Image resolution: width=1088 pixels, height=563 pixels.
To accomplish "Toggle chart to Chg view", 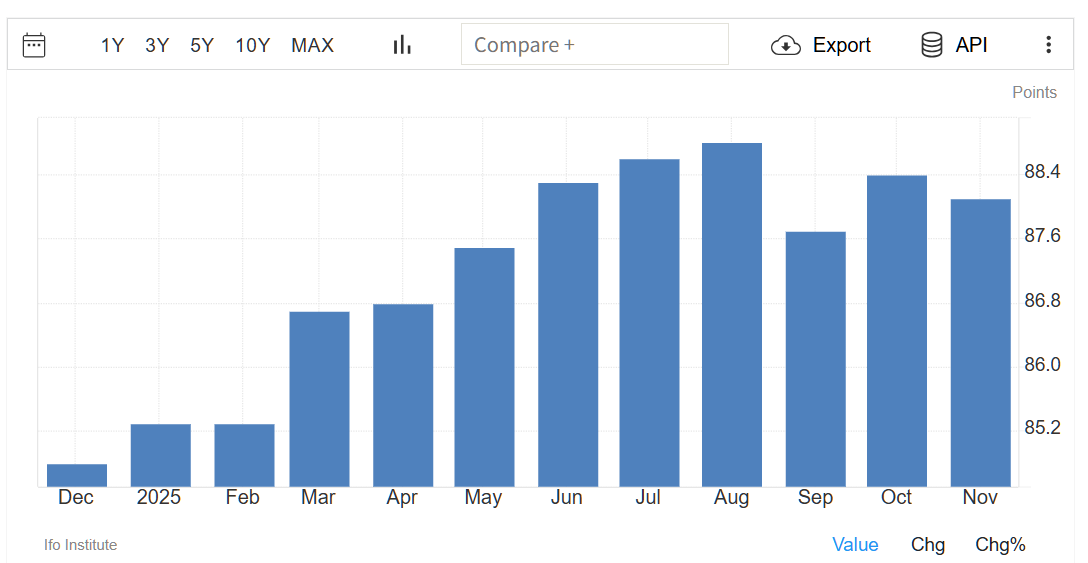I will point(927,545).
